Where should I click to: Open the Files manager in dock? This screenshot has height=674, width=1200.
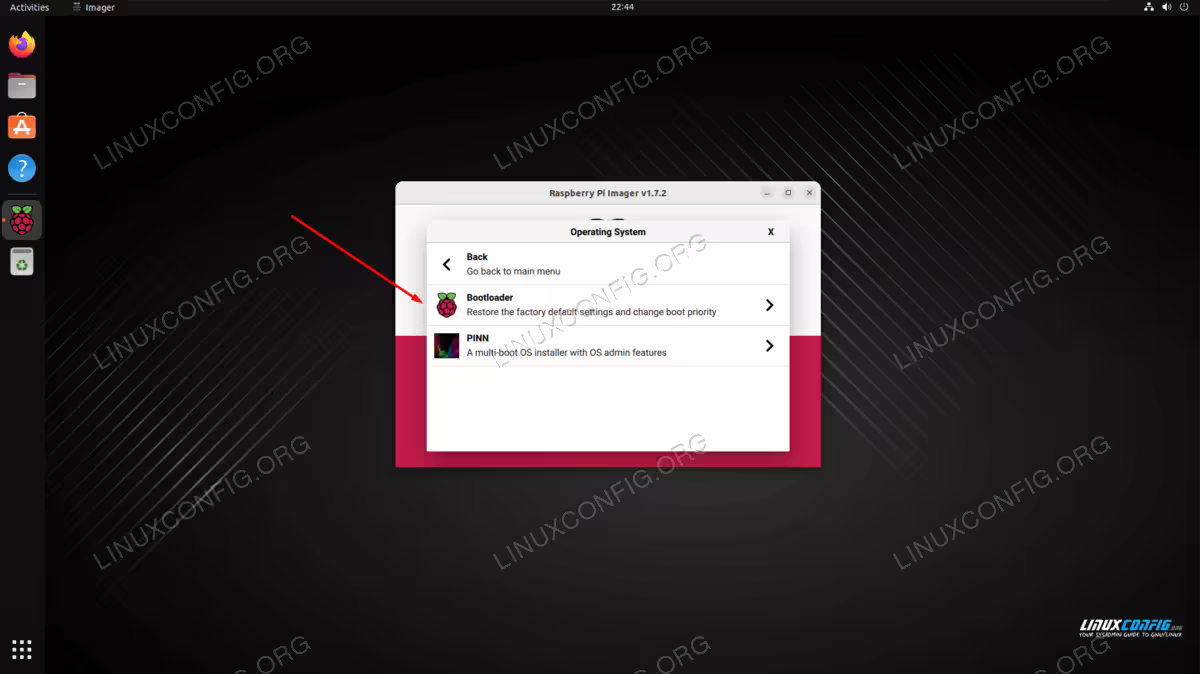[x=22, y=86]
